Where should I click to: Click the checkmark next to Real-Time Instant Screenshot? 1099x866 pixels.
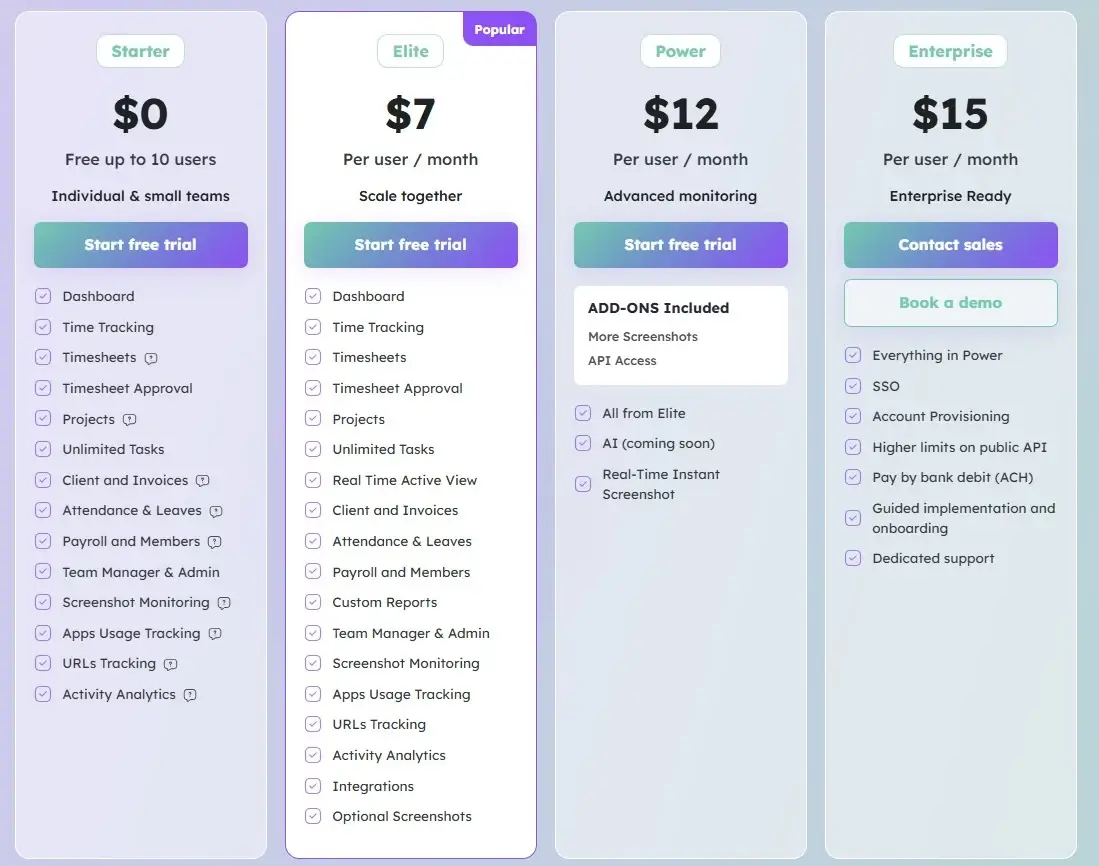(583, 483)
